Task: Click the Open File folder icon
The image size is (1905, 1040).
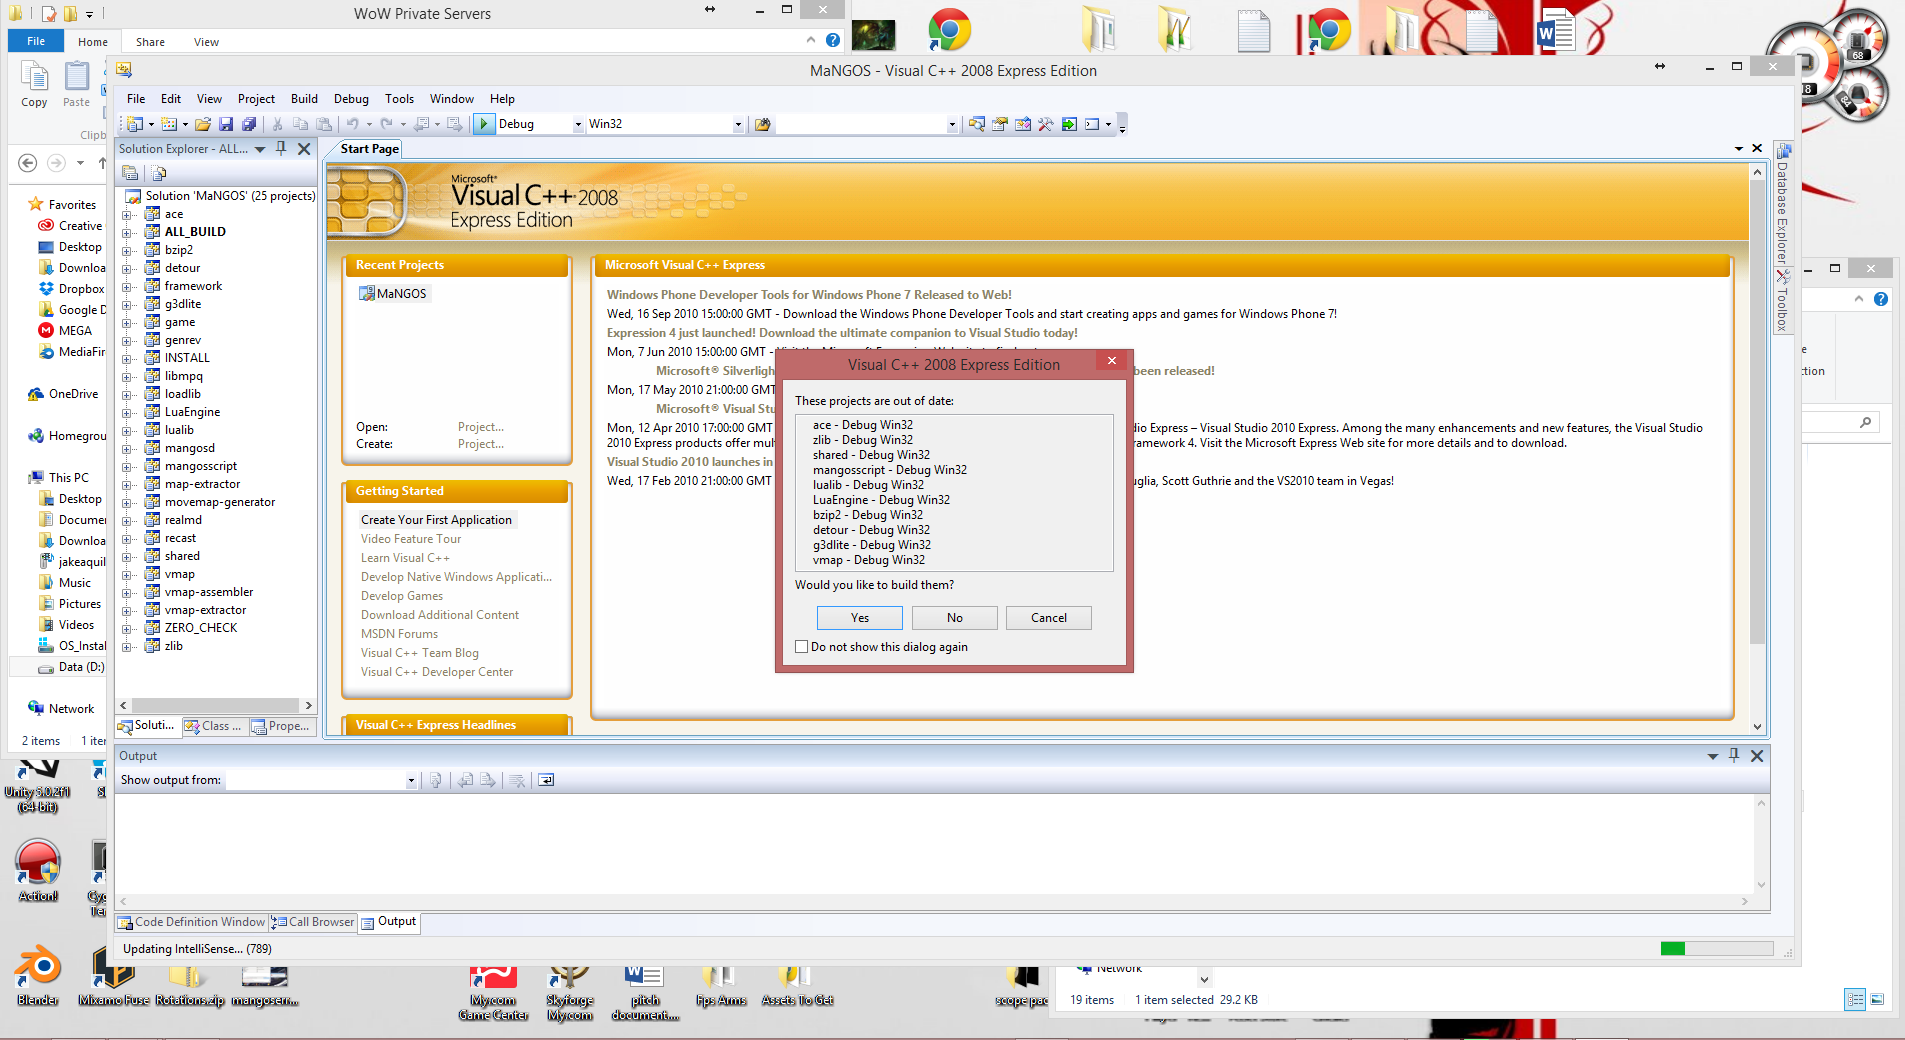Action: 203,124
